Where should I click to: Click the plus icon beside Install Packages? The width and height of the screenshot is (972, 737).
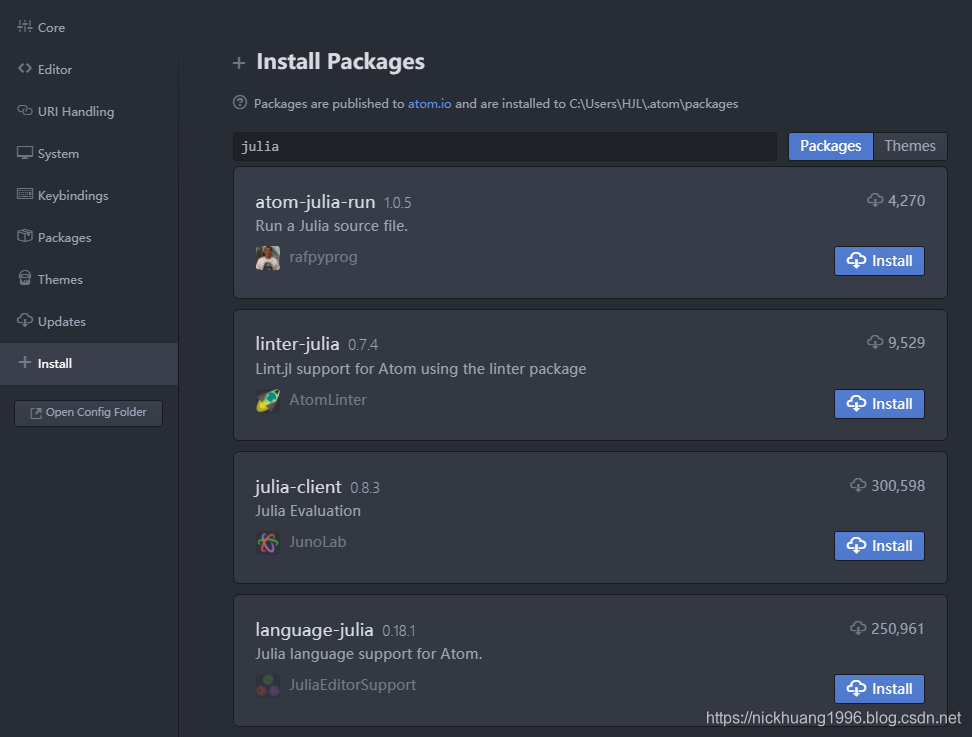click(x=239, y=63)
